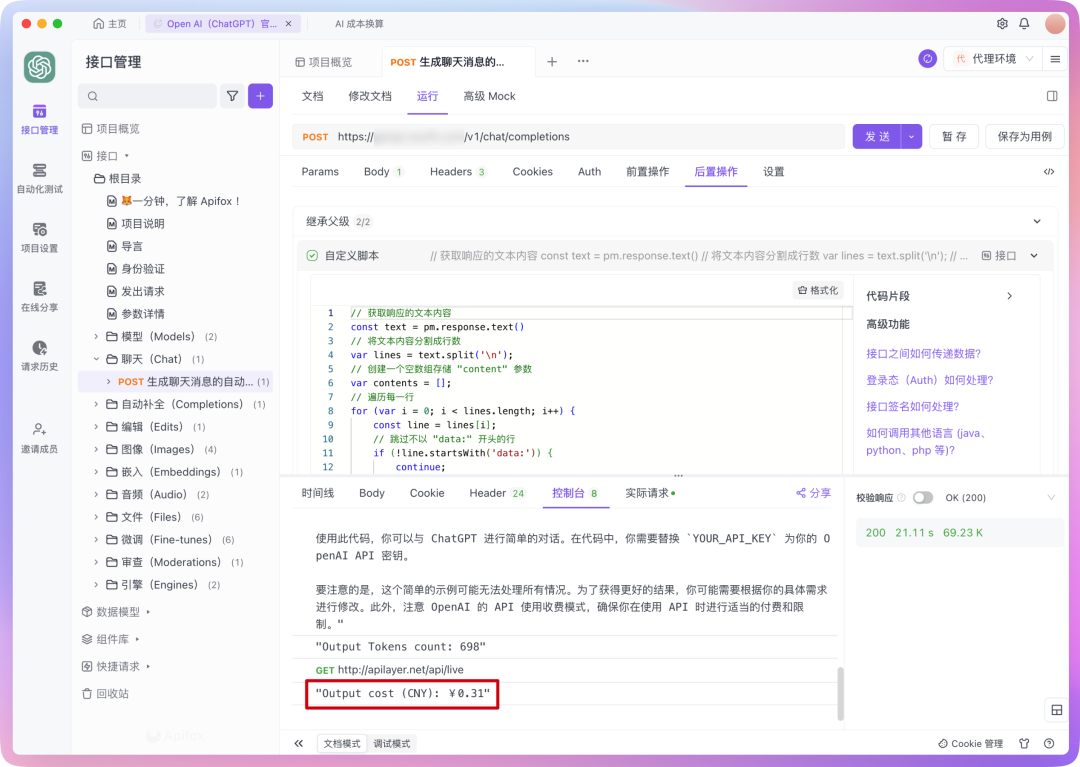Screen dimensions: 1080x767
Task: Open the dropdown arrow next to 发送
Action: click(x=911, y=137)
